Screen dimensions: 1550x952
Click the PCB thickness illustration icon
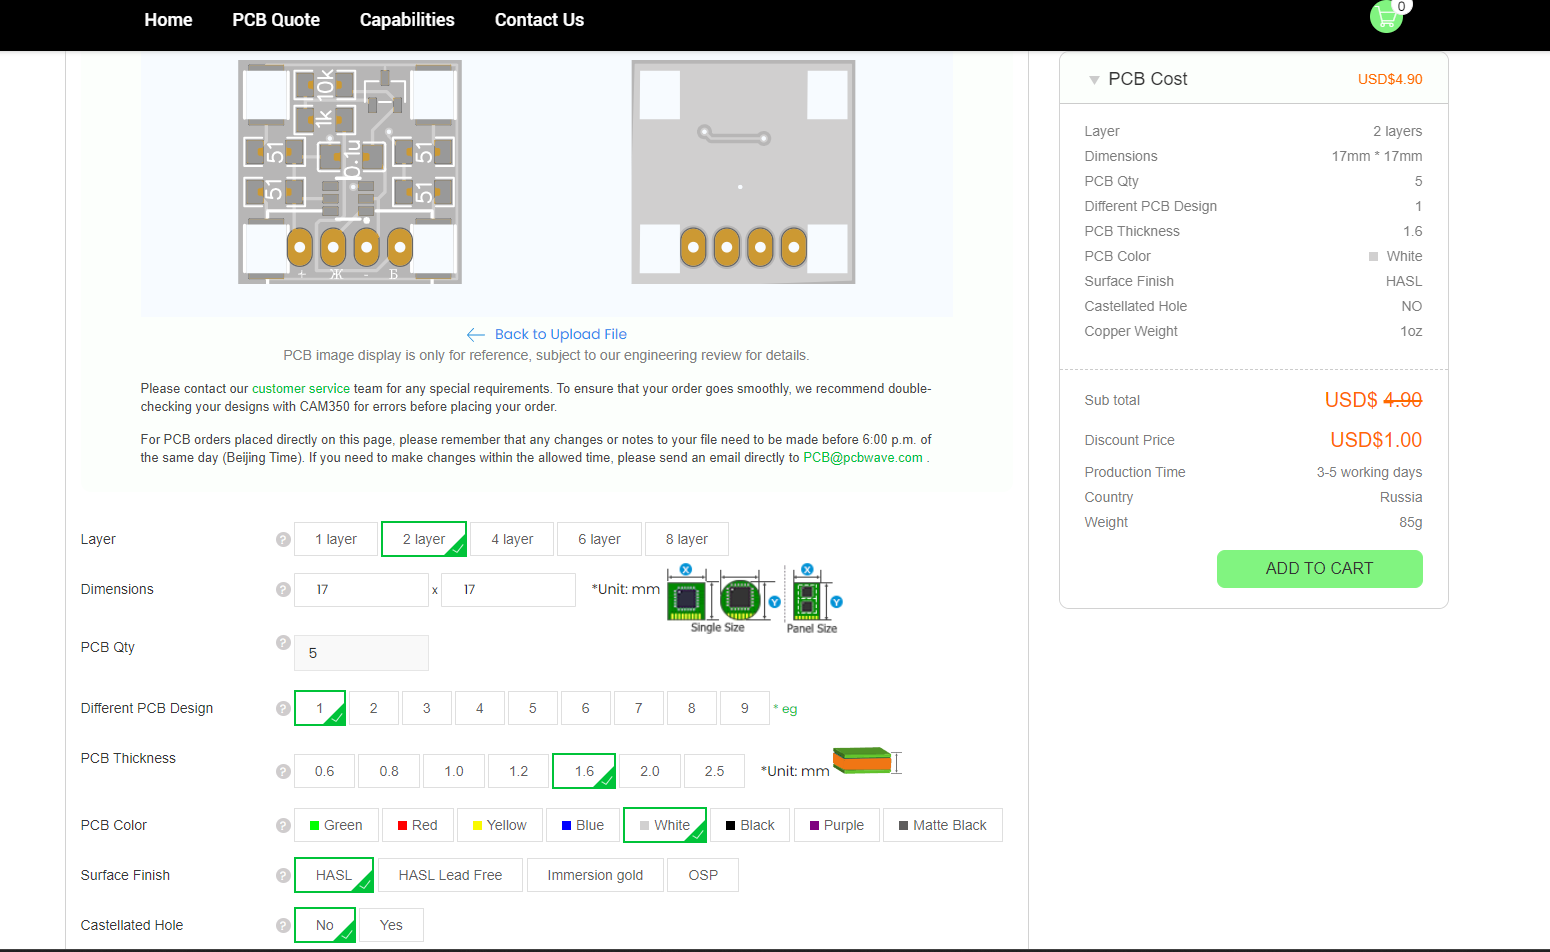point(866,761)
